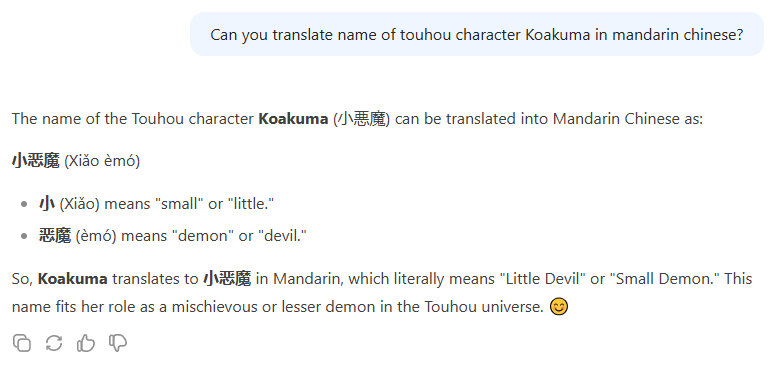Screen dimensions: 779x375
Task: Copy the assistant's response
Action: pos(22,343)
